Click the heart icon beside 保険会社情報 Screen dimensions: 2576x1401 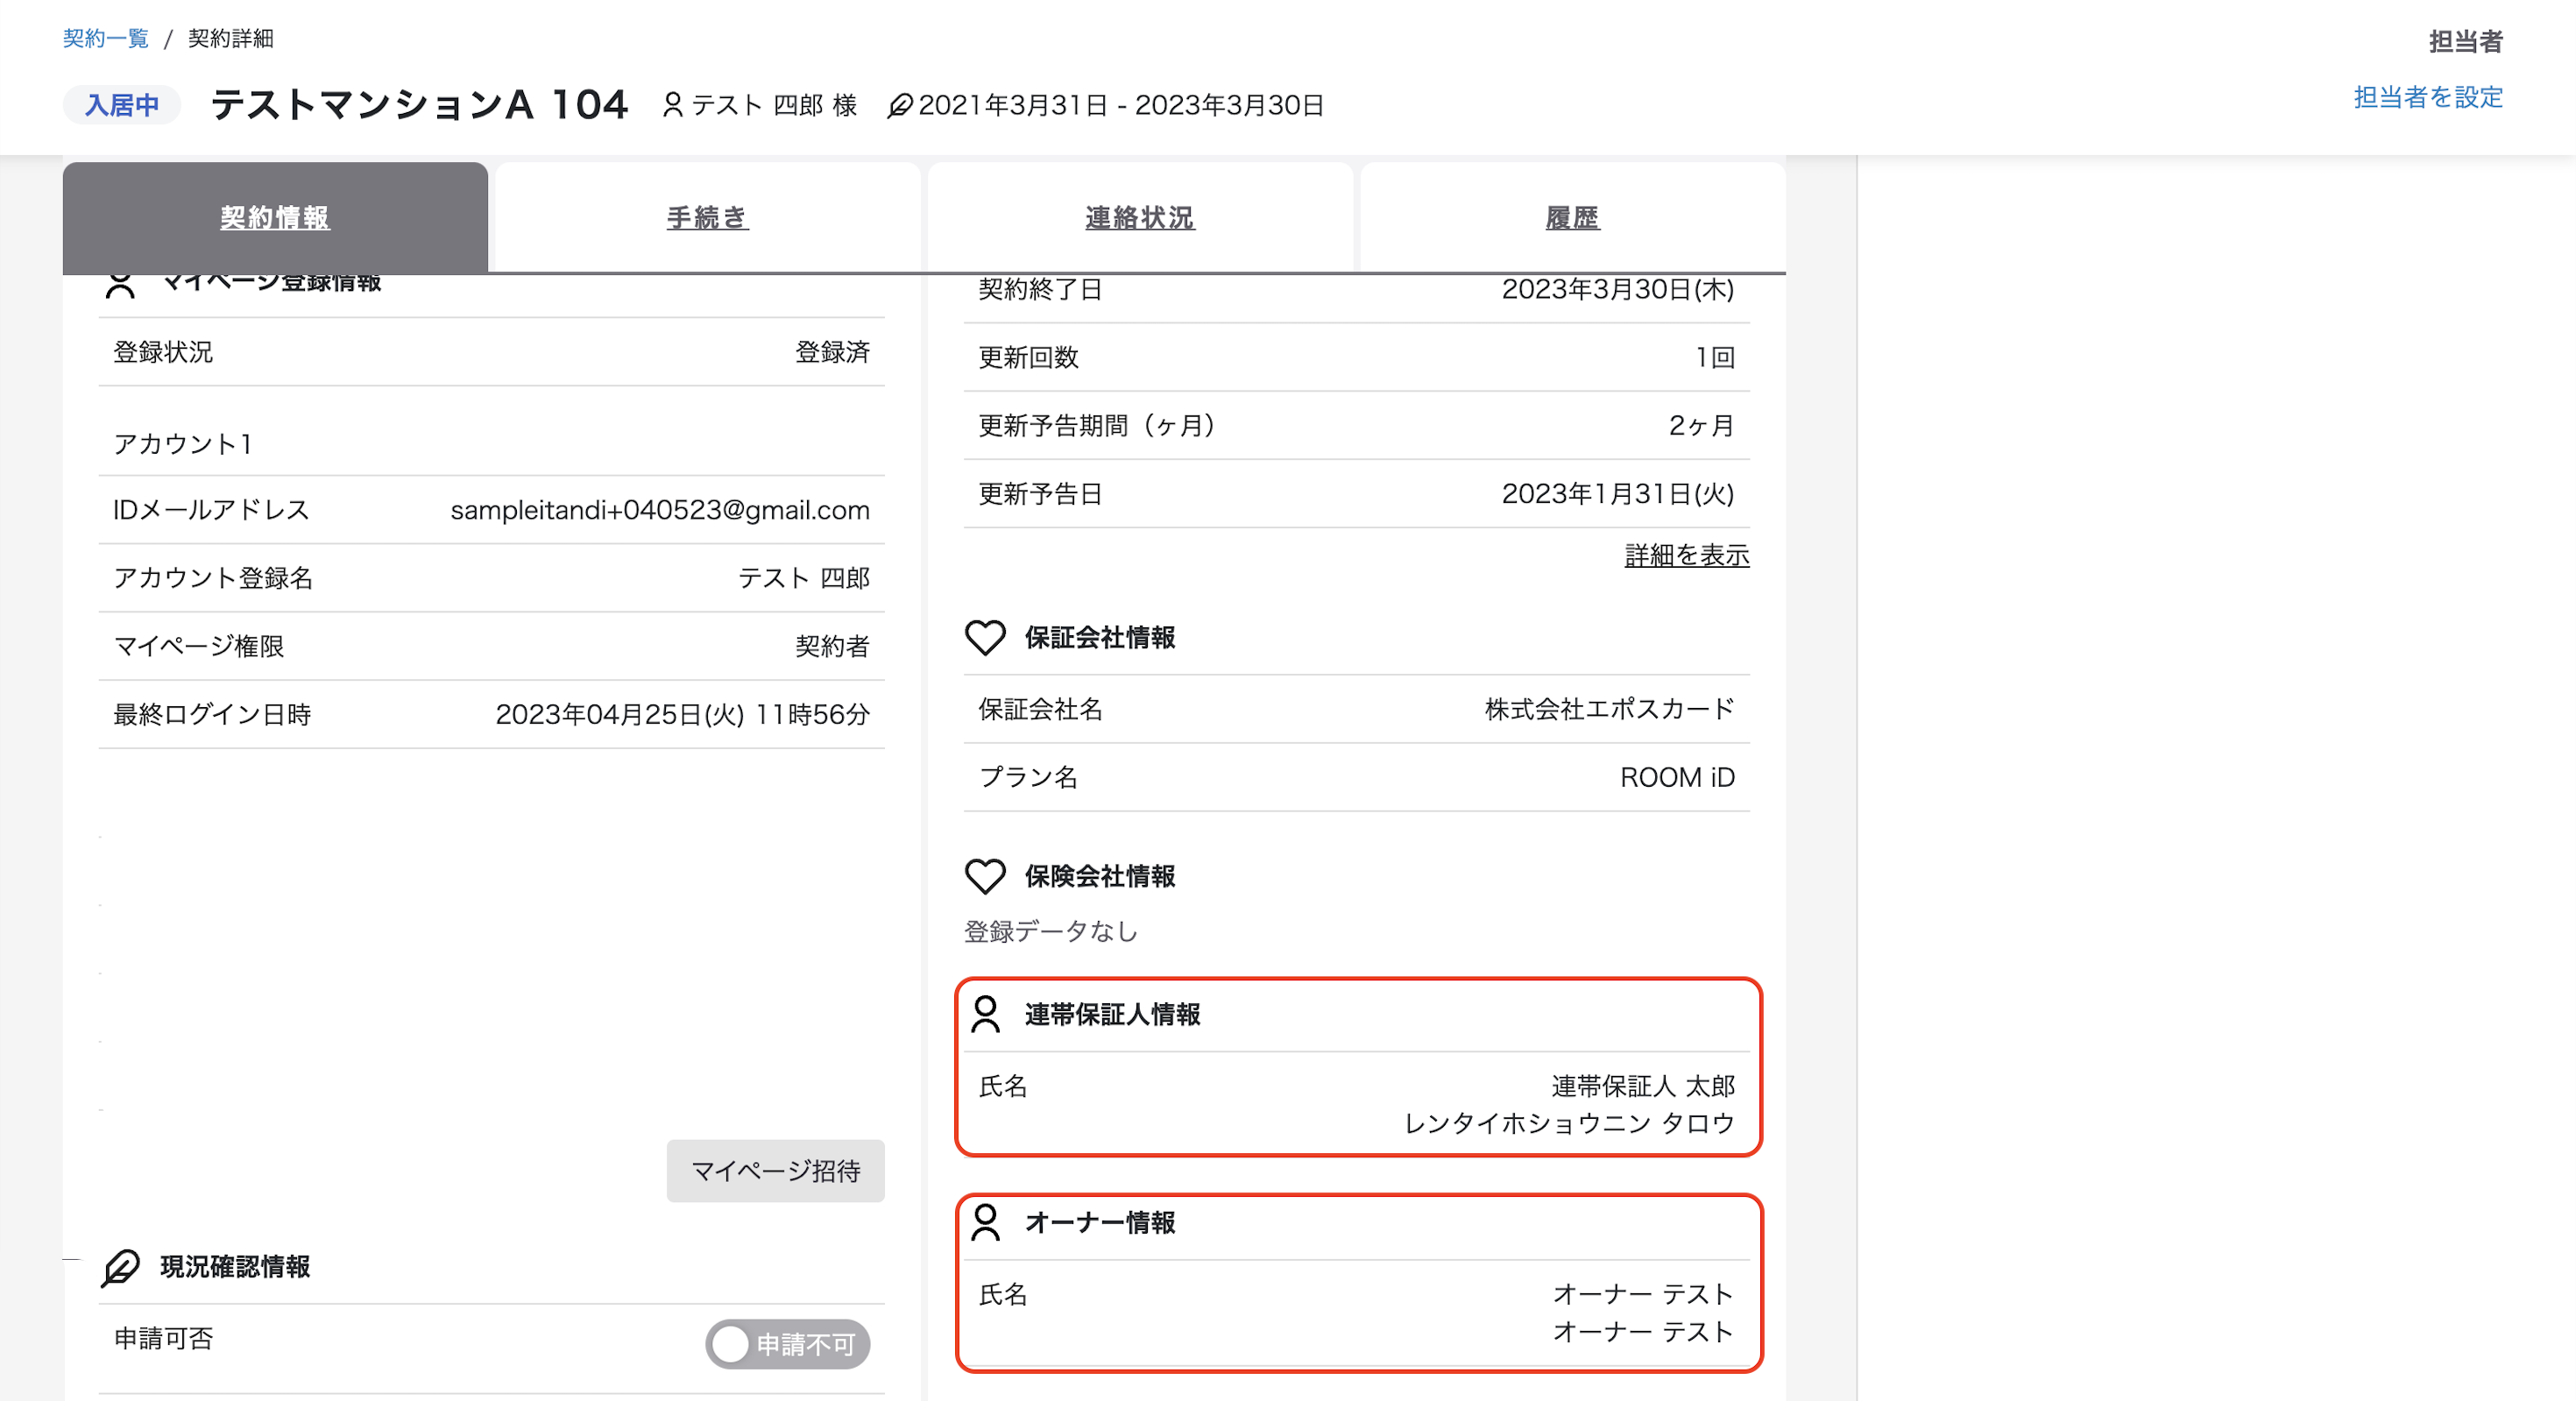point(985,876)
